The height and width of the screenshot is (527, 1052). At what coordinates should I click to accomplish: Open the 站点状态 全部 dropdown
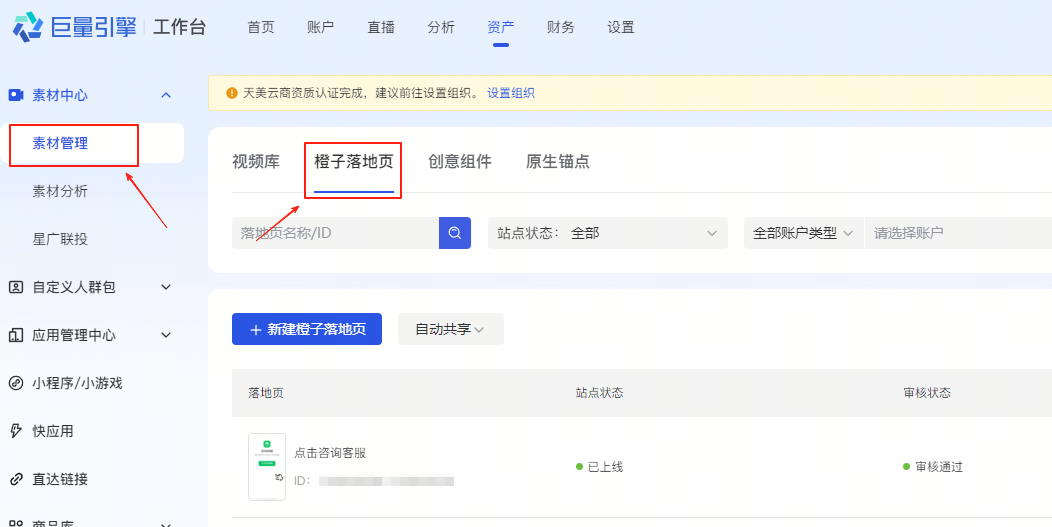tap(608, 233)
